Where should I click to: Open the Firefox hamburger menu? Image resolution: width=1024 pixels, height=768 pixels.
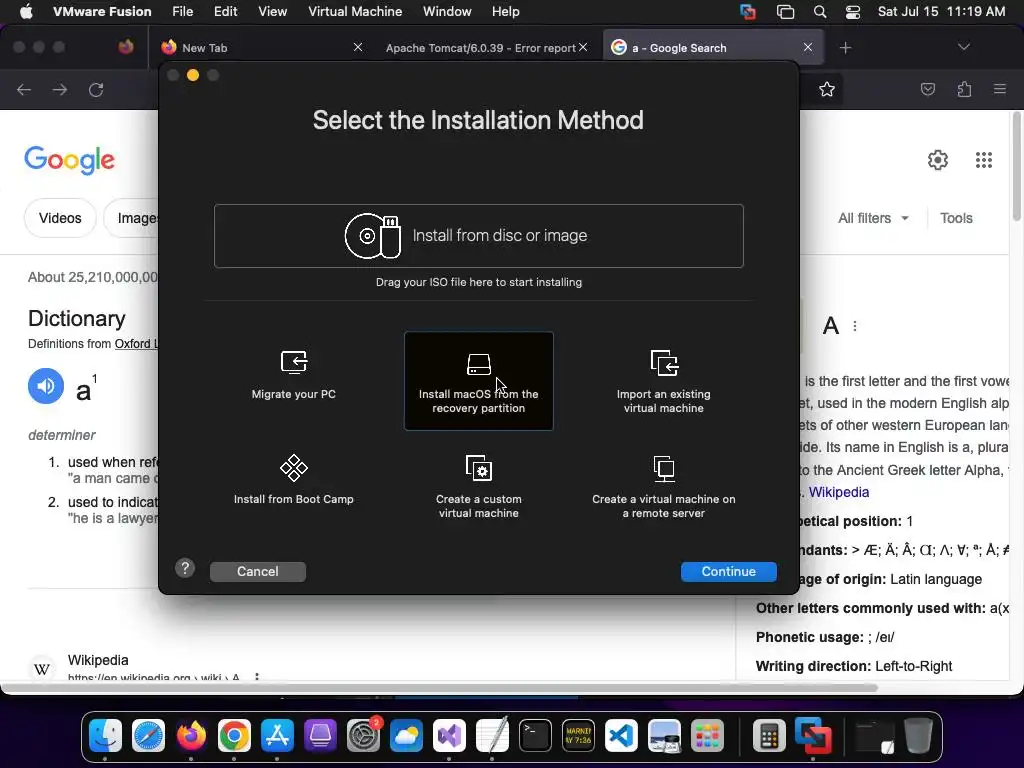click(x=1000, y=89)
